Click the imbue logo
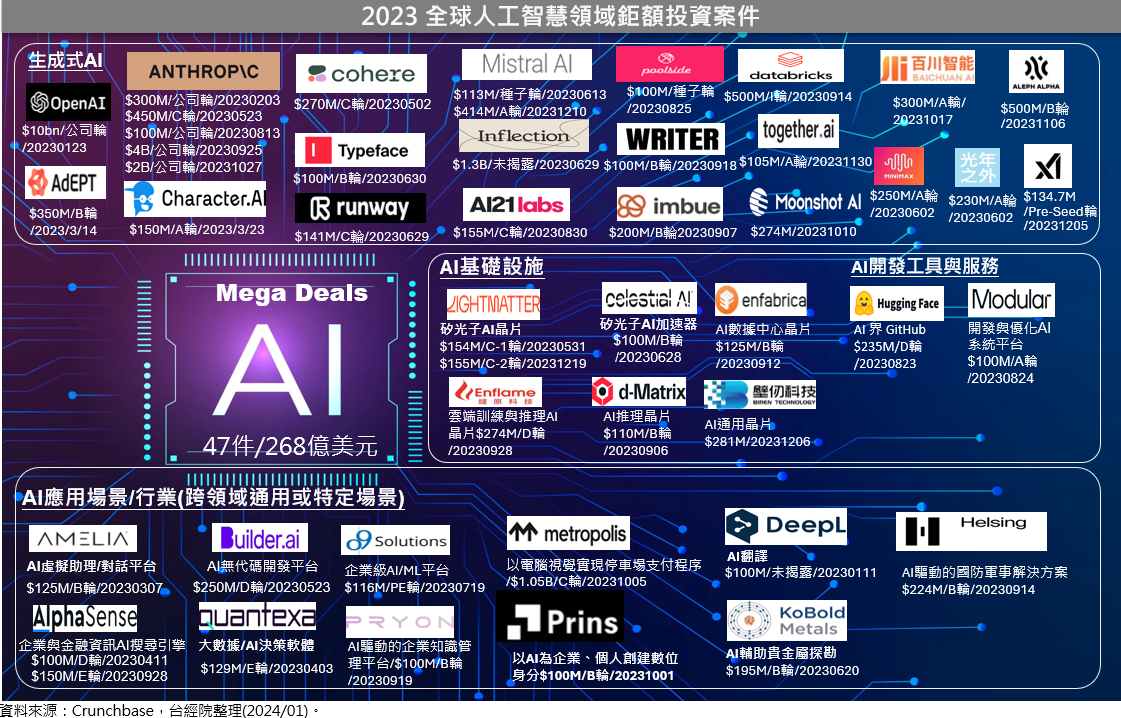 pyautogui.click(x=669, y=206)
